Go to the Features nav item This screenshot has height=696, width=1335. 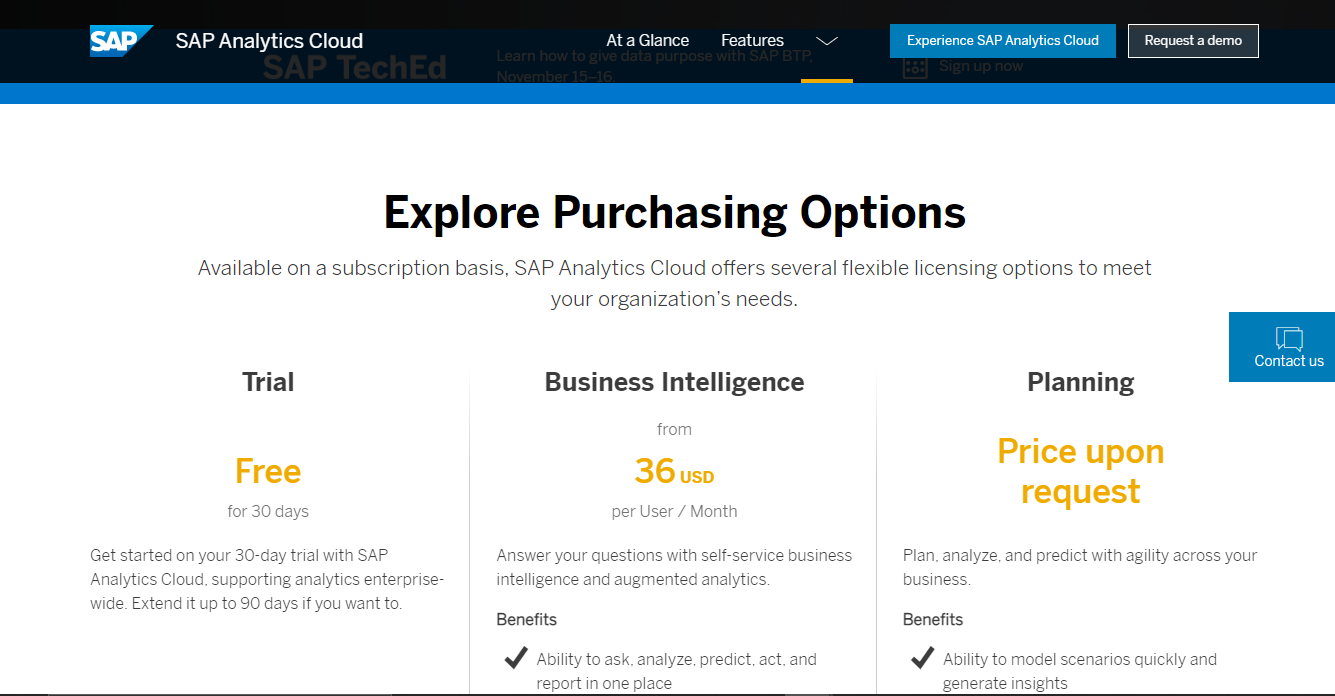[752, 41]
